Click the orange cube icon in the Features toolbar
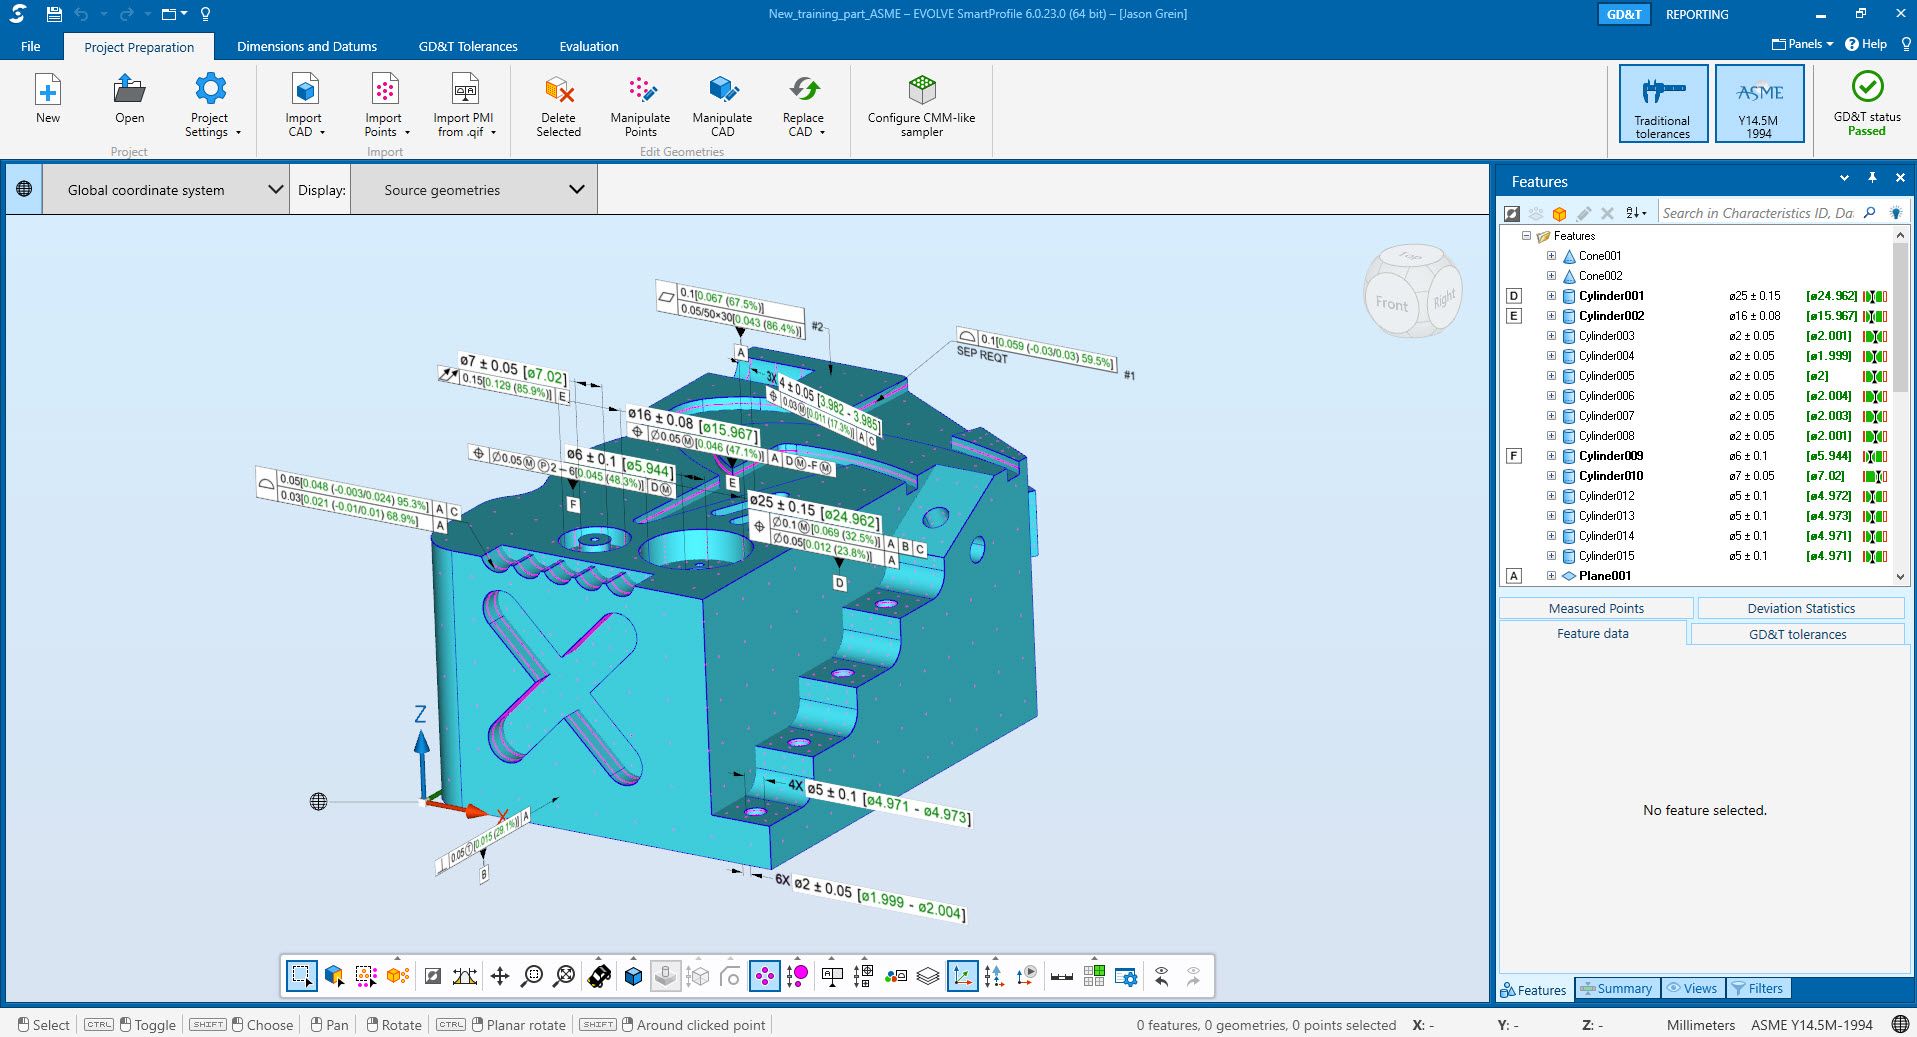Viewport: 1917px width, 1037px height. click(x=1559, y=213)
